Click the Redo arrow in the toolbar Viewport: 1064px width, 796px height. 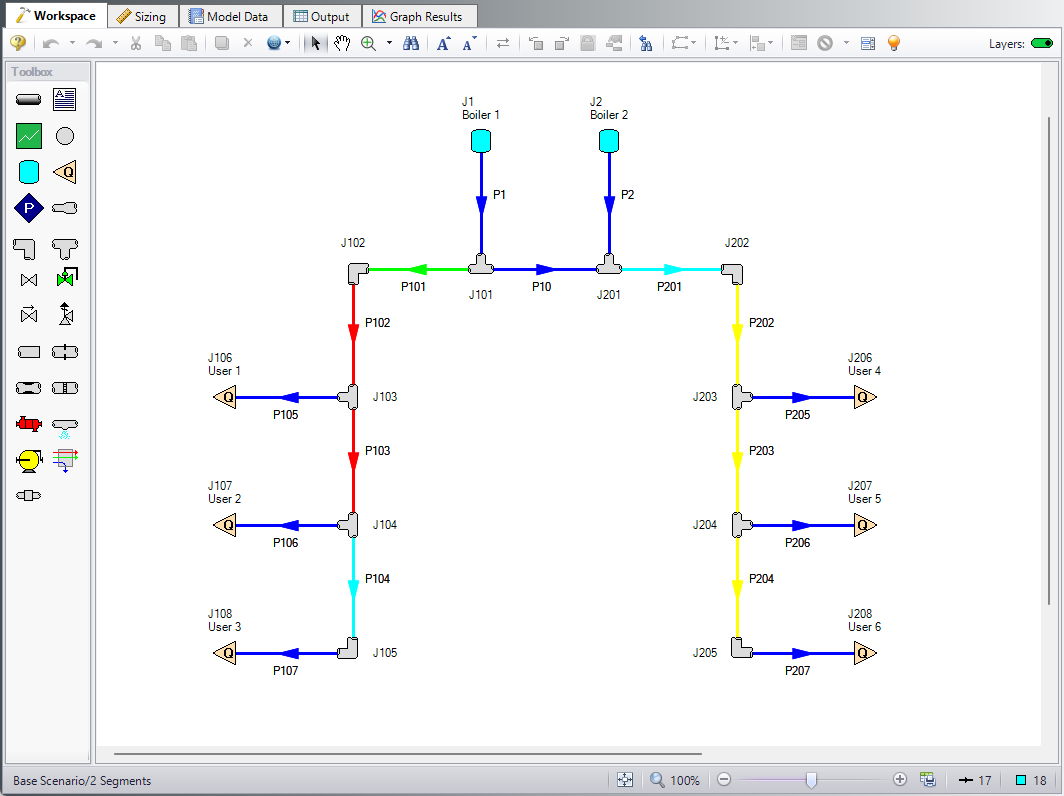point(94,43)
